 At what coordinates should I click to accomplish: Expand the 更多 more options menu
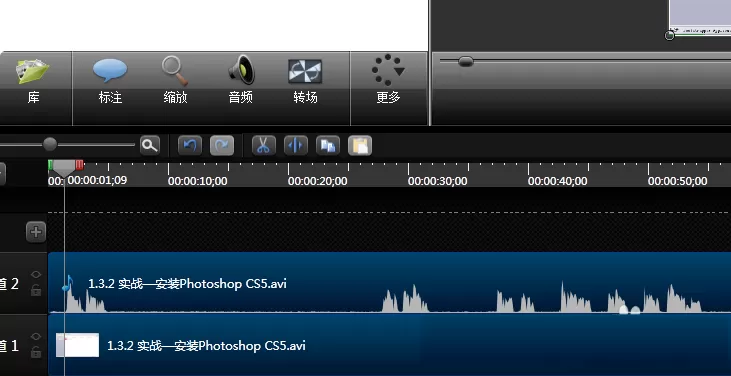pos(388,80)
